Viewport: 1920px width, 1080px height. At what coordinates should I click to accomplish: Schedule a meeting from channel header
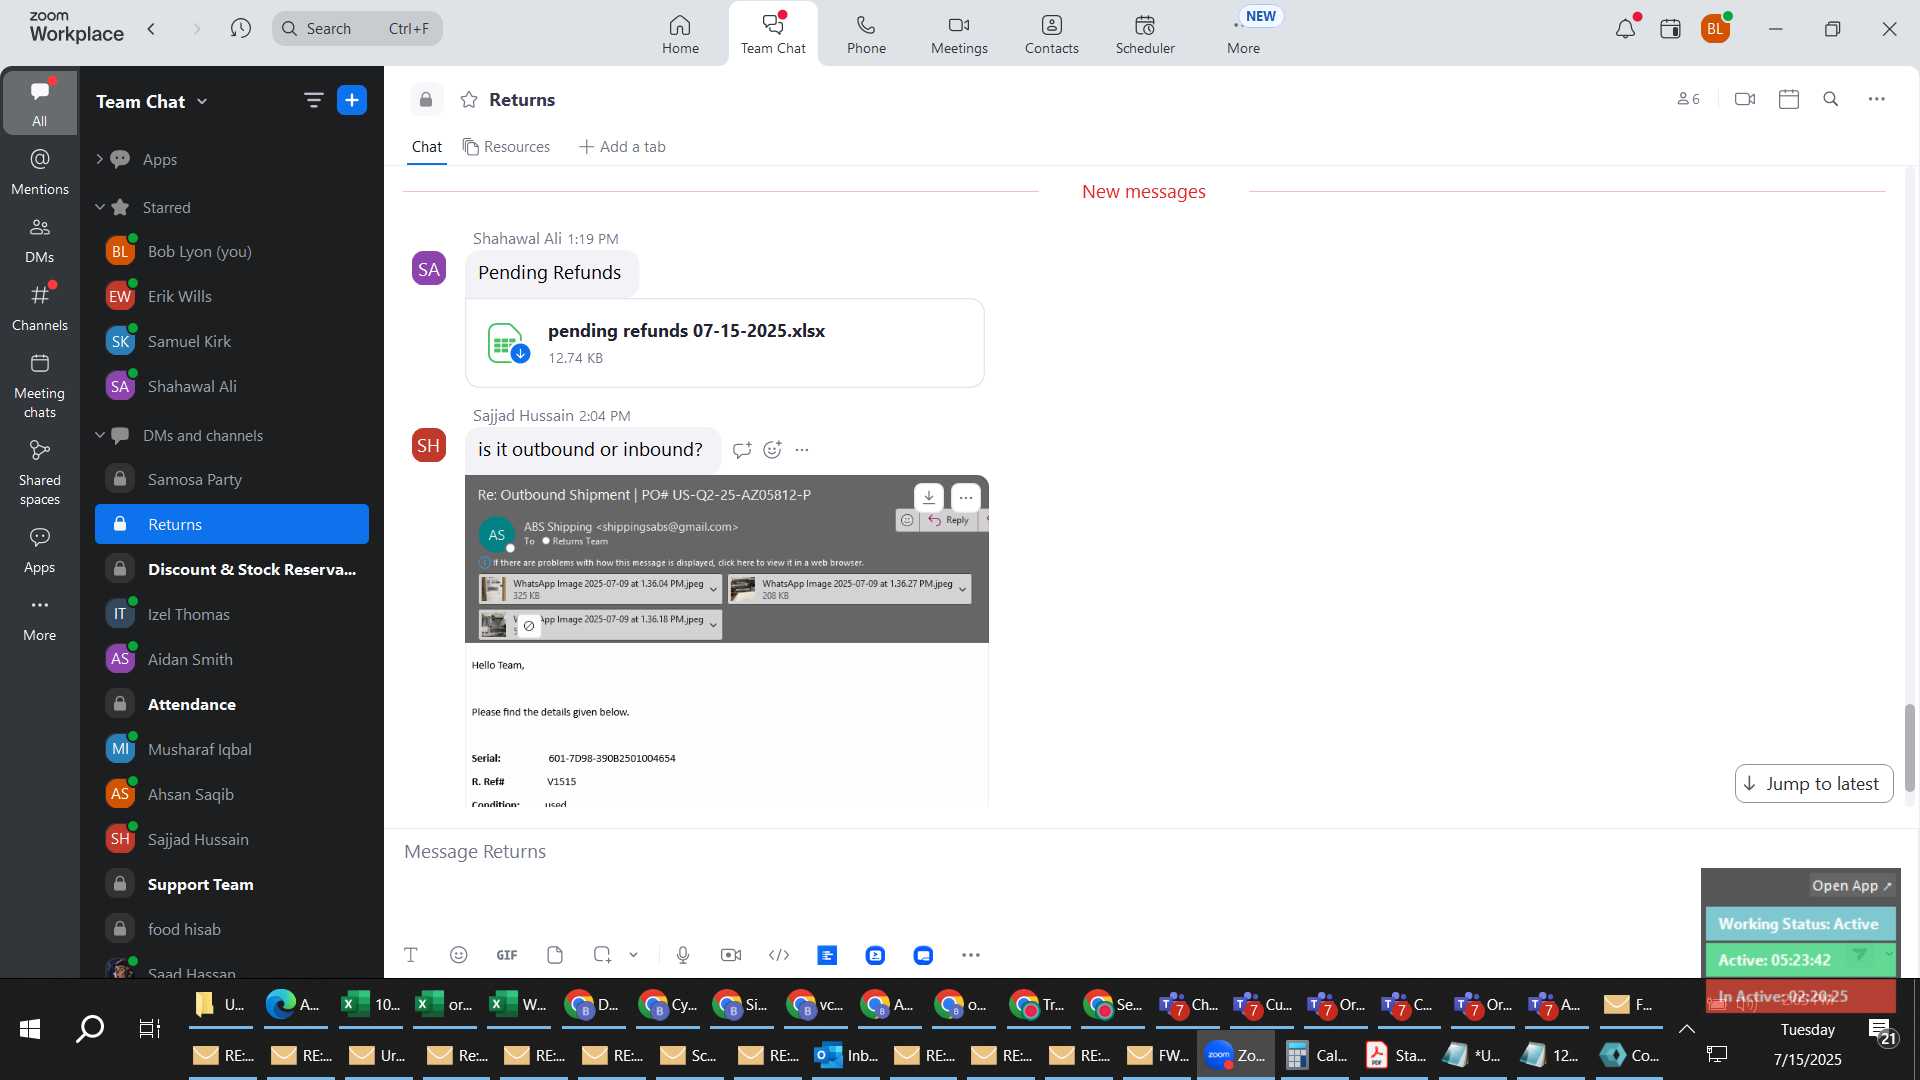click(x=1789, y=99)
